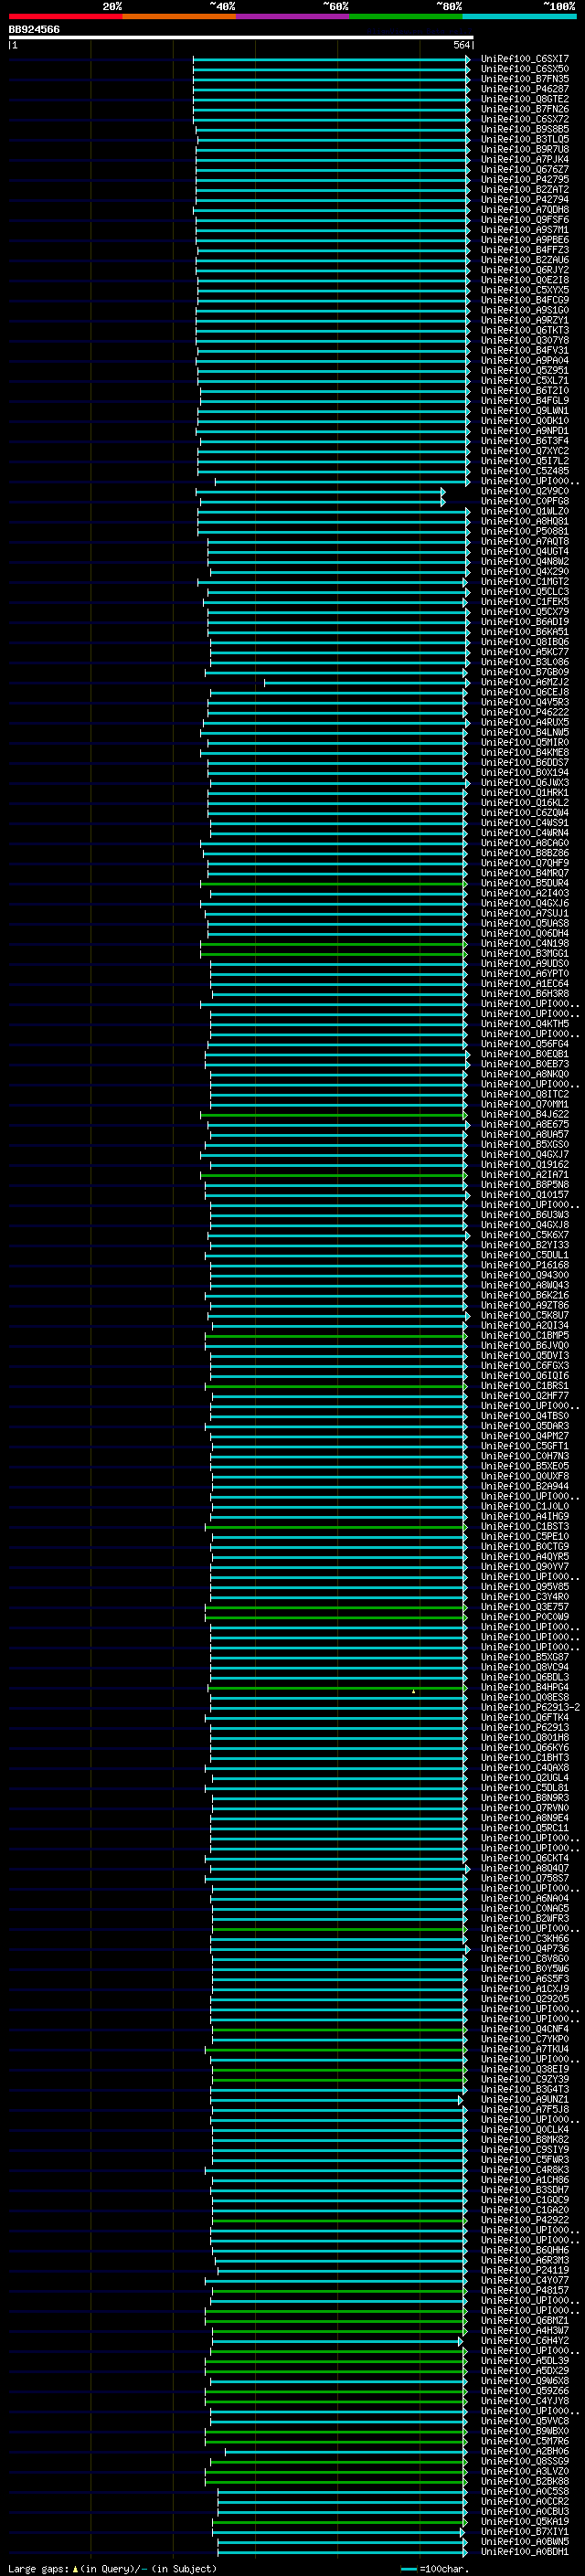Open hit UniRef100_P46287
This screenshot has height=2576, width=585.
click(x=525, y=89)
